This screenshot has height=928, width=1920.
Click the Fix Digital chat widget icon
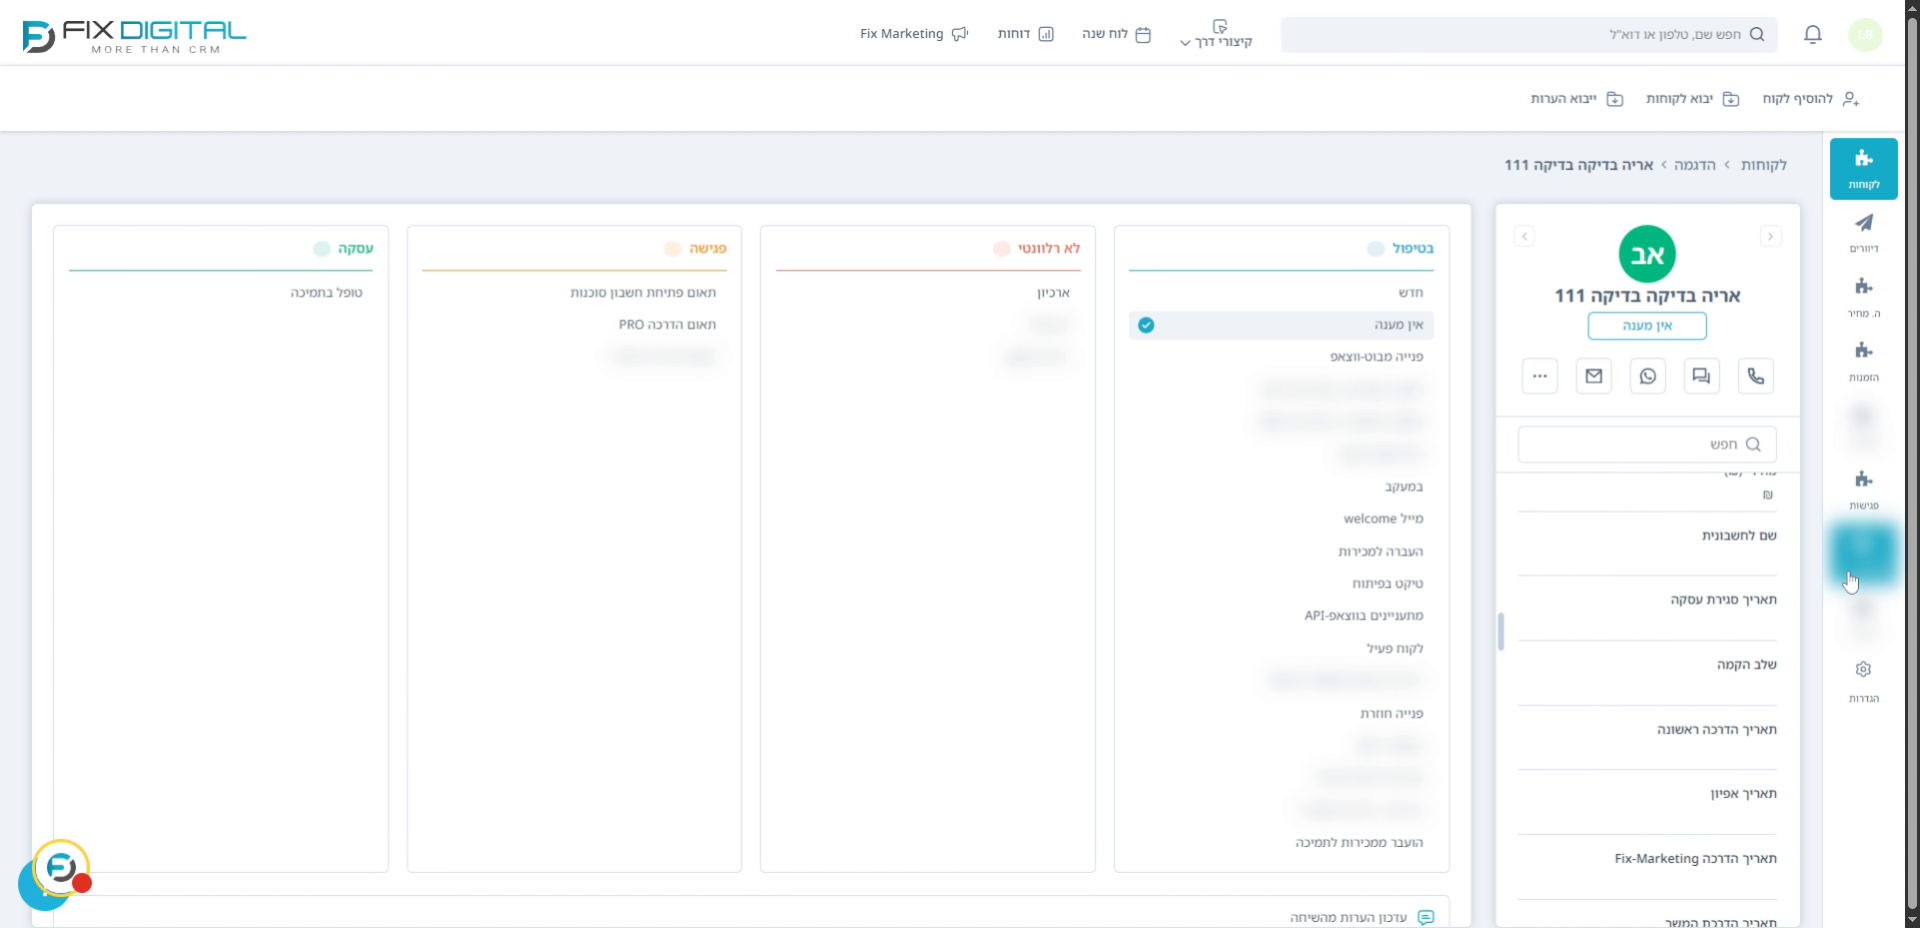click(61, 868)
